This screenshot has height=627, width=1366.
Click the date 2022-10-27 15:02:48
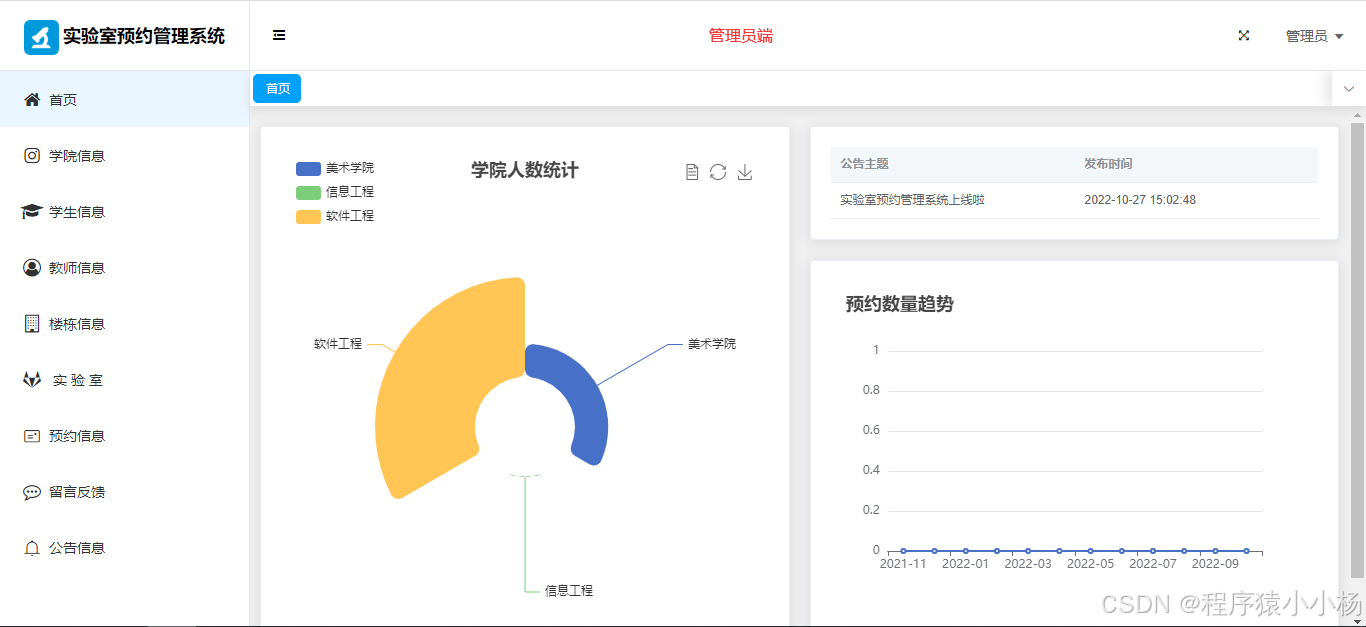point(1140,200)
